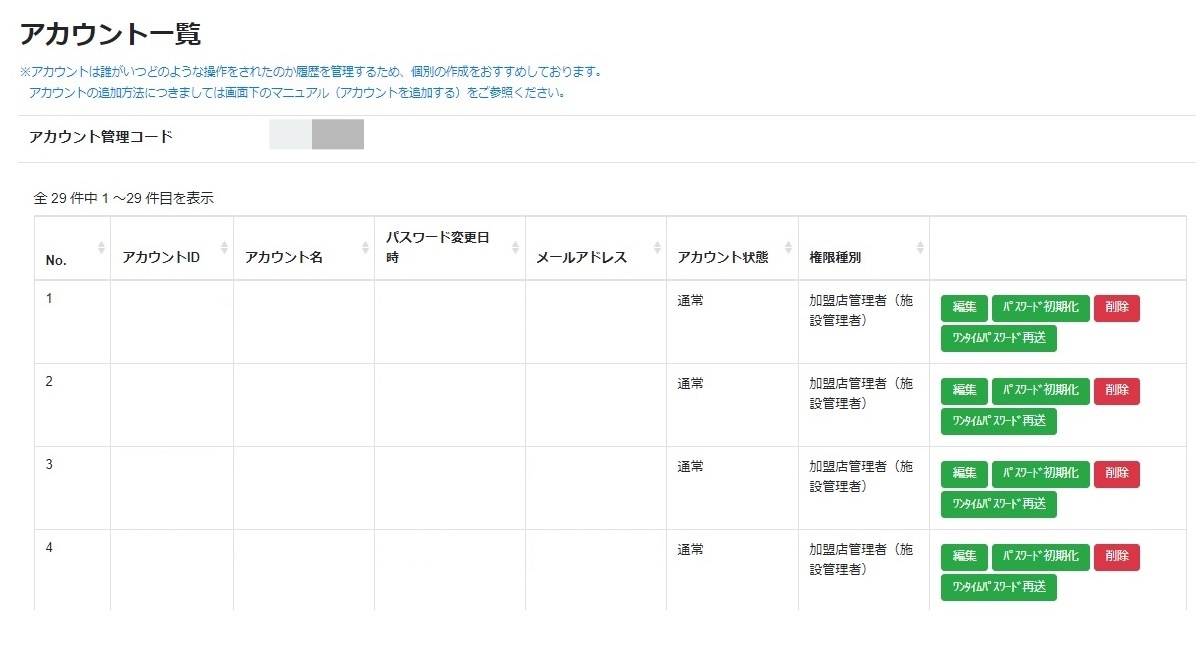Click ワンタイムパスワード再送 in row 2
The width and height of the screenshot is (1196, 645).
[x=998, y=422]
